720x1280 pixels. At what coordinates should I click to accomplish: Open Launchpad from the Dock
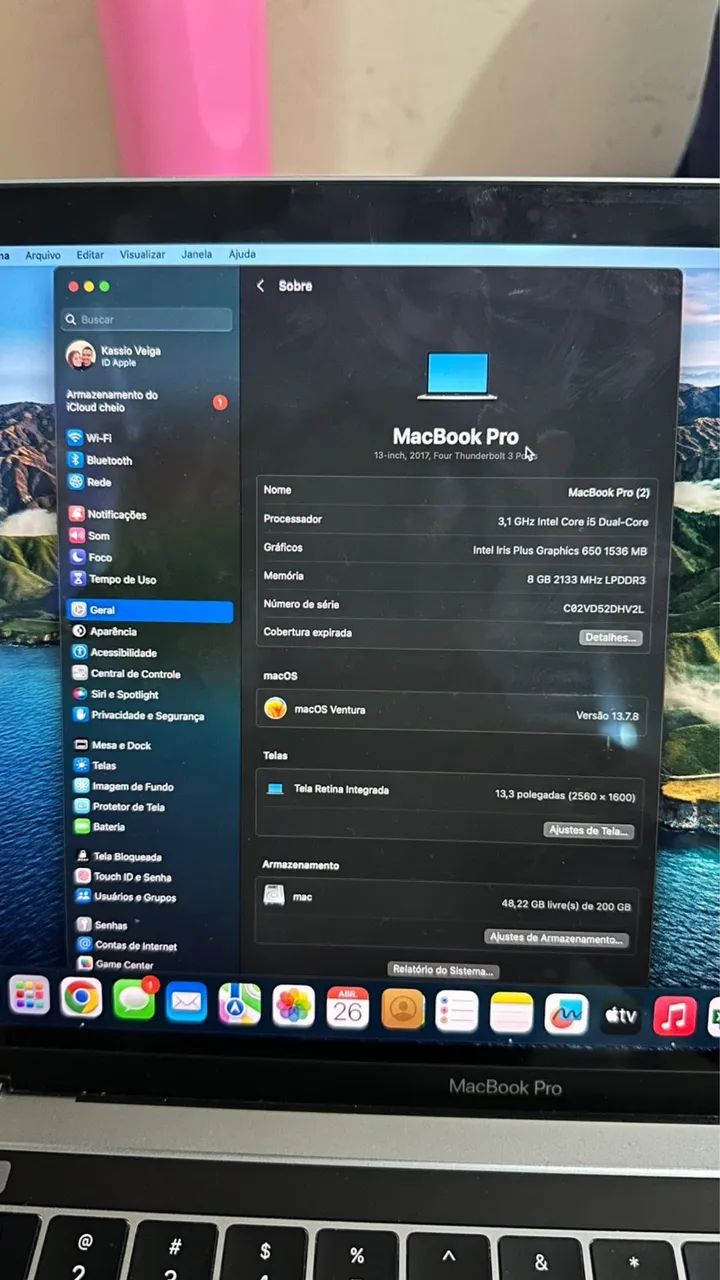(x=29, y=995)
